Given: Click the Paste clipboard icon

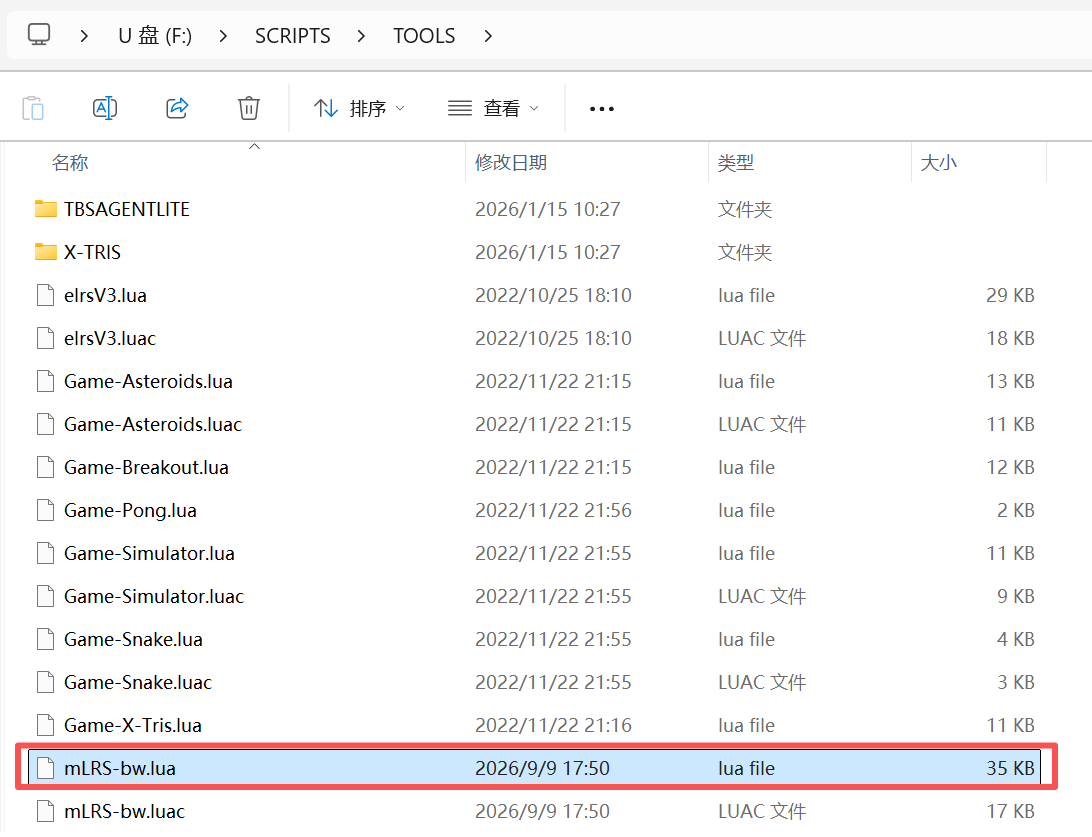Looking at the screenshot, I should click(x=33, y=108).
